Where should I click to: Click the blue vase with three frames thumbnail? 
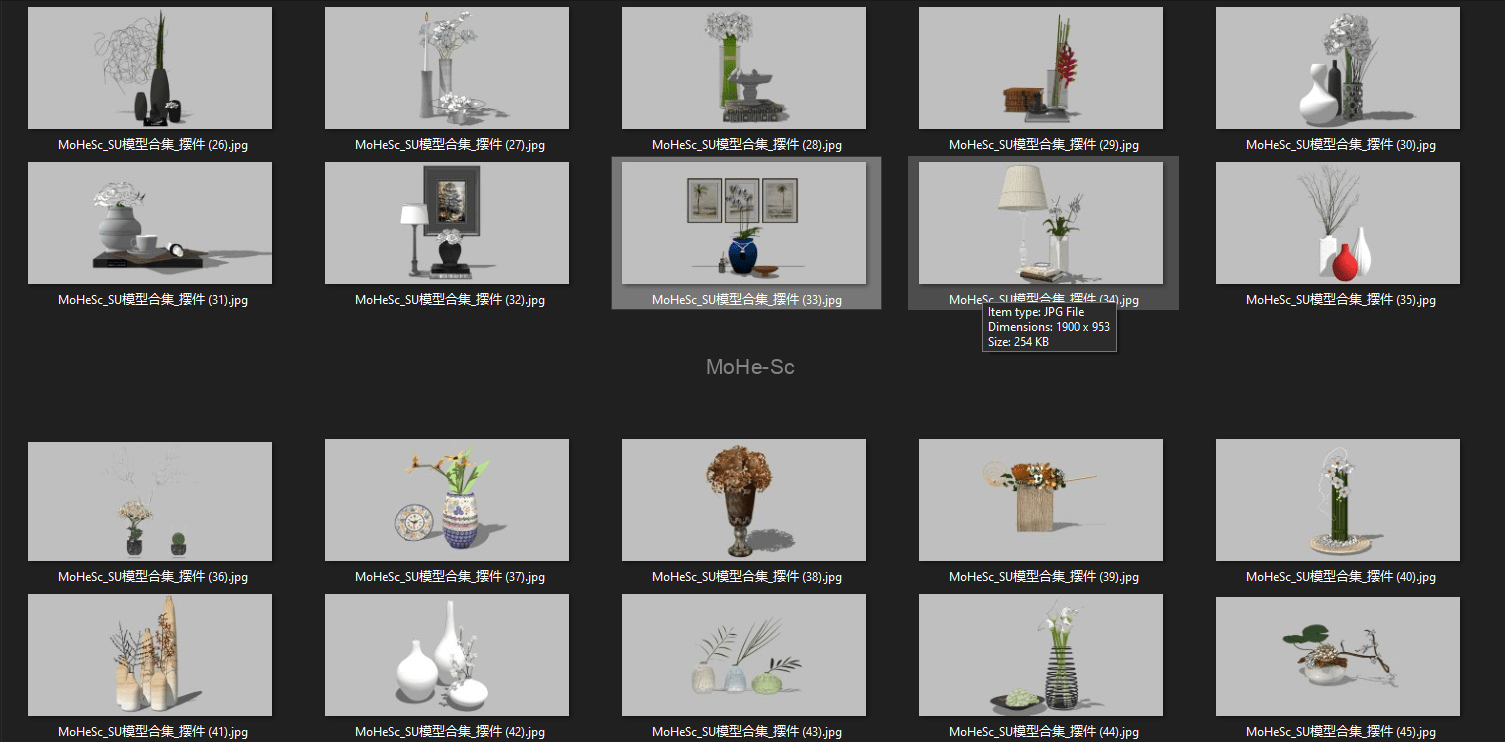[x=744, y=223]
